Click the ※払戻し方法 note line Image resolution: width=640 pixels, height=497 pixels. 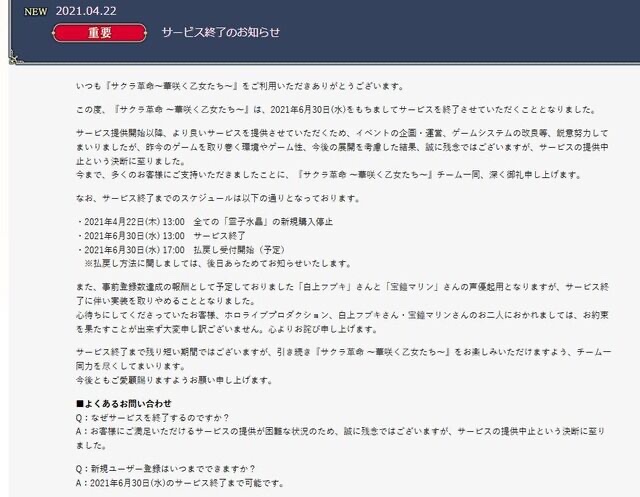tap(218, 264)
